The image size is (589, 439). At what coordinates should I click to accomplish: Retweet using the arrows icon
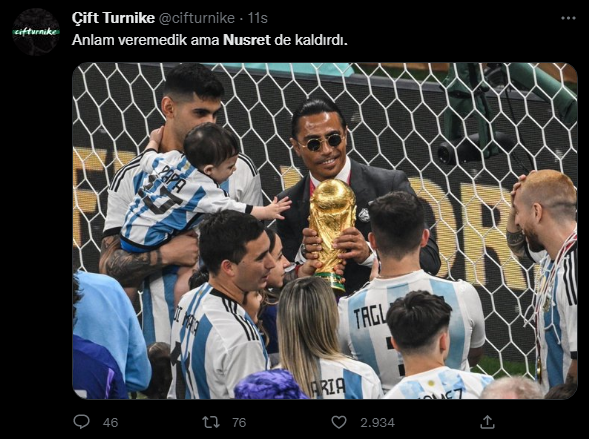[x=211, y=422]
